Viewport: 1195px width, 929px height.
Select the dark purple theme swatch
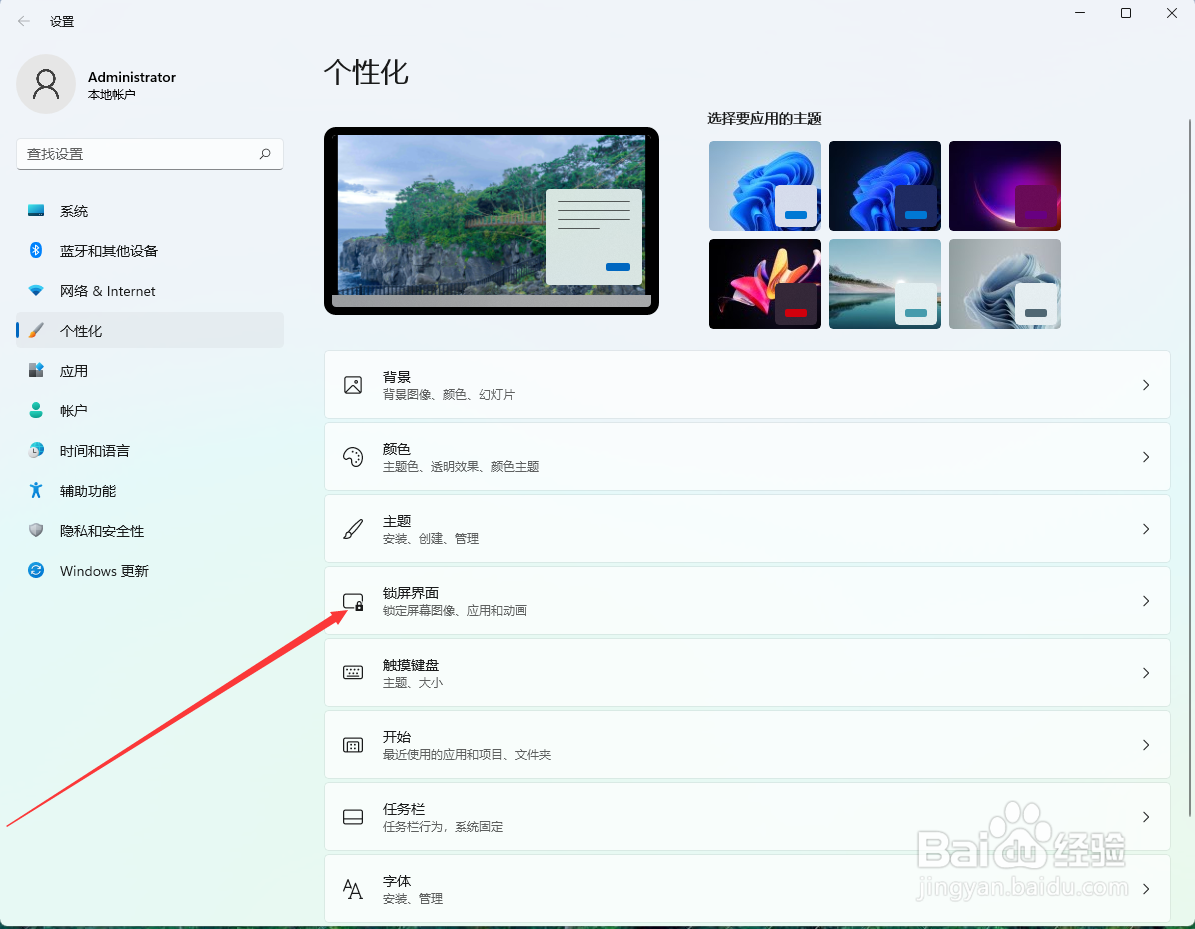point(1004,185)
